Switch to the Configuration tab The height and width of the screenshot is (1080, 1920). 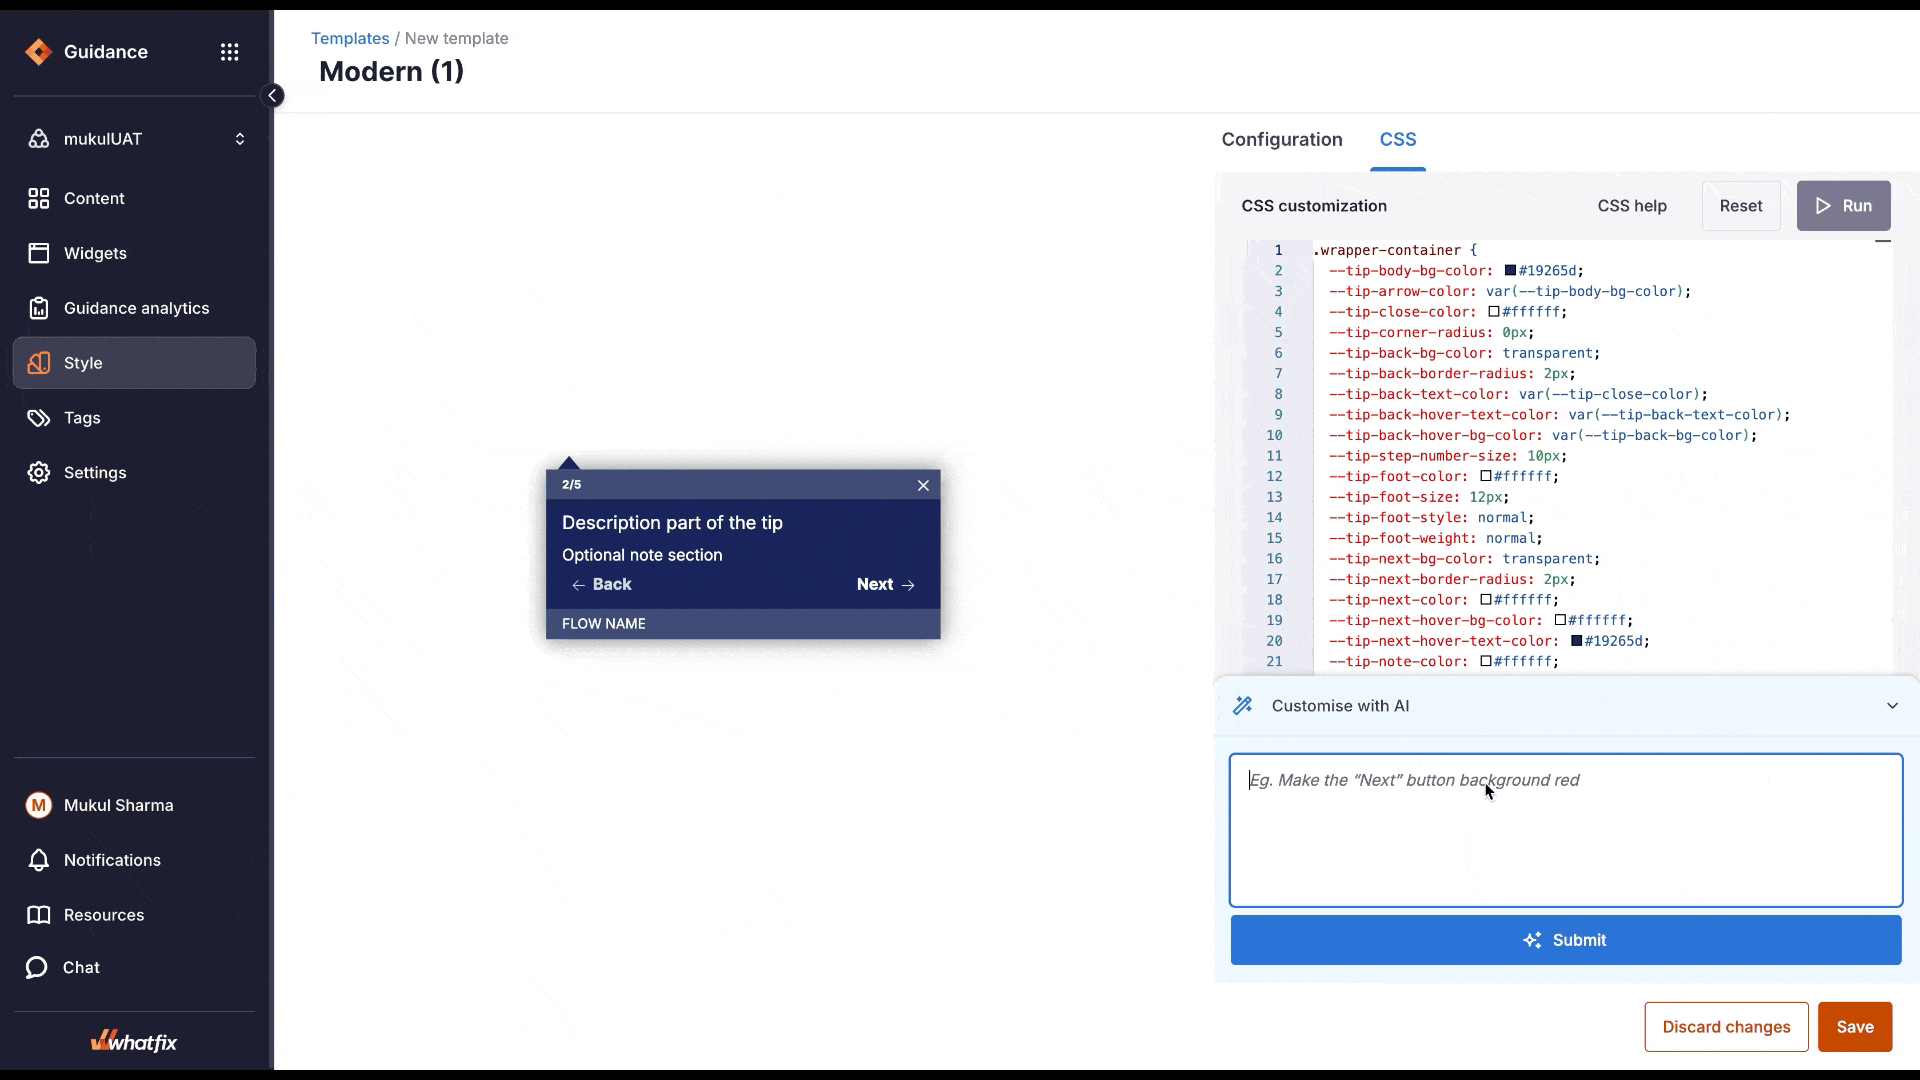[1281, 140]
